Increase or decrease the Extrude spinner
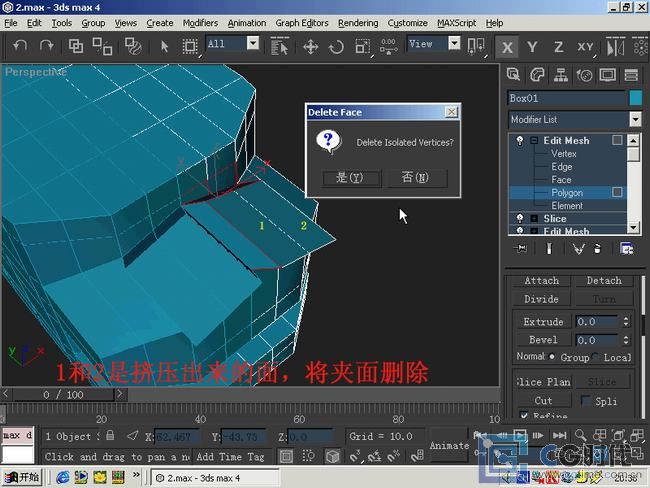Image resolution: width=650 pixels, height=488 pixels. coord(626,321)
